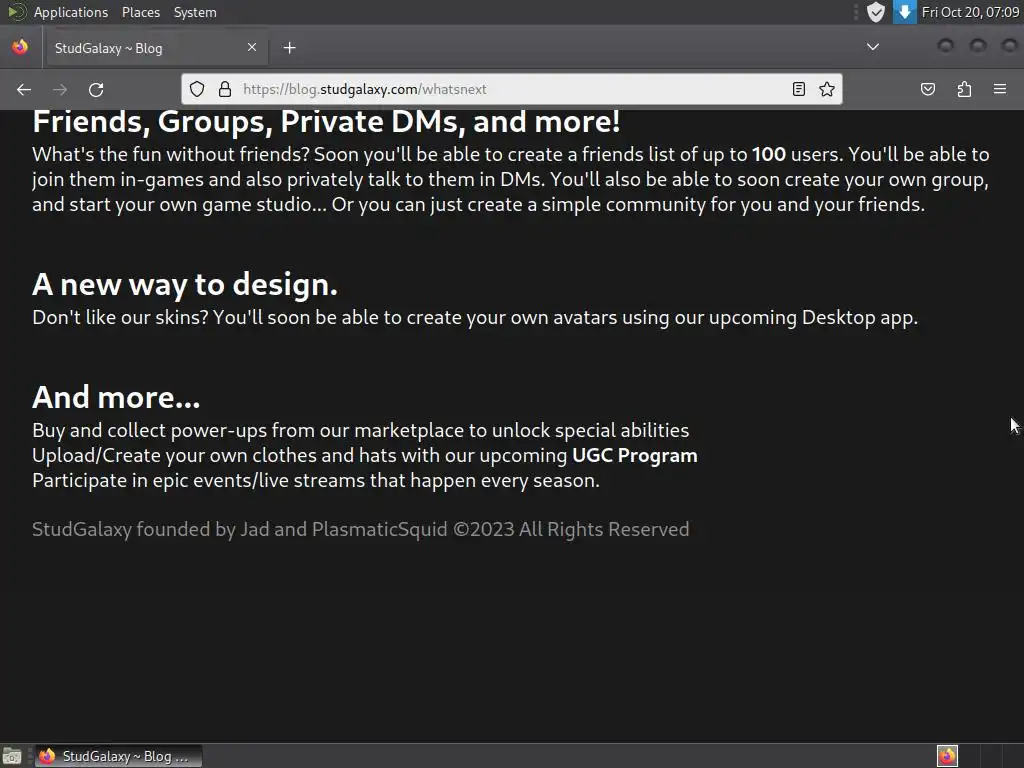Click the Firefox logo beside the tab strip
Viewport: 1024px width, 768px height.
(x=20, y=47)
